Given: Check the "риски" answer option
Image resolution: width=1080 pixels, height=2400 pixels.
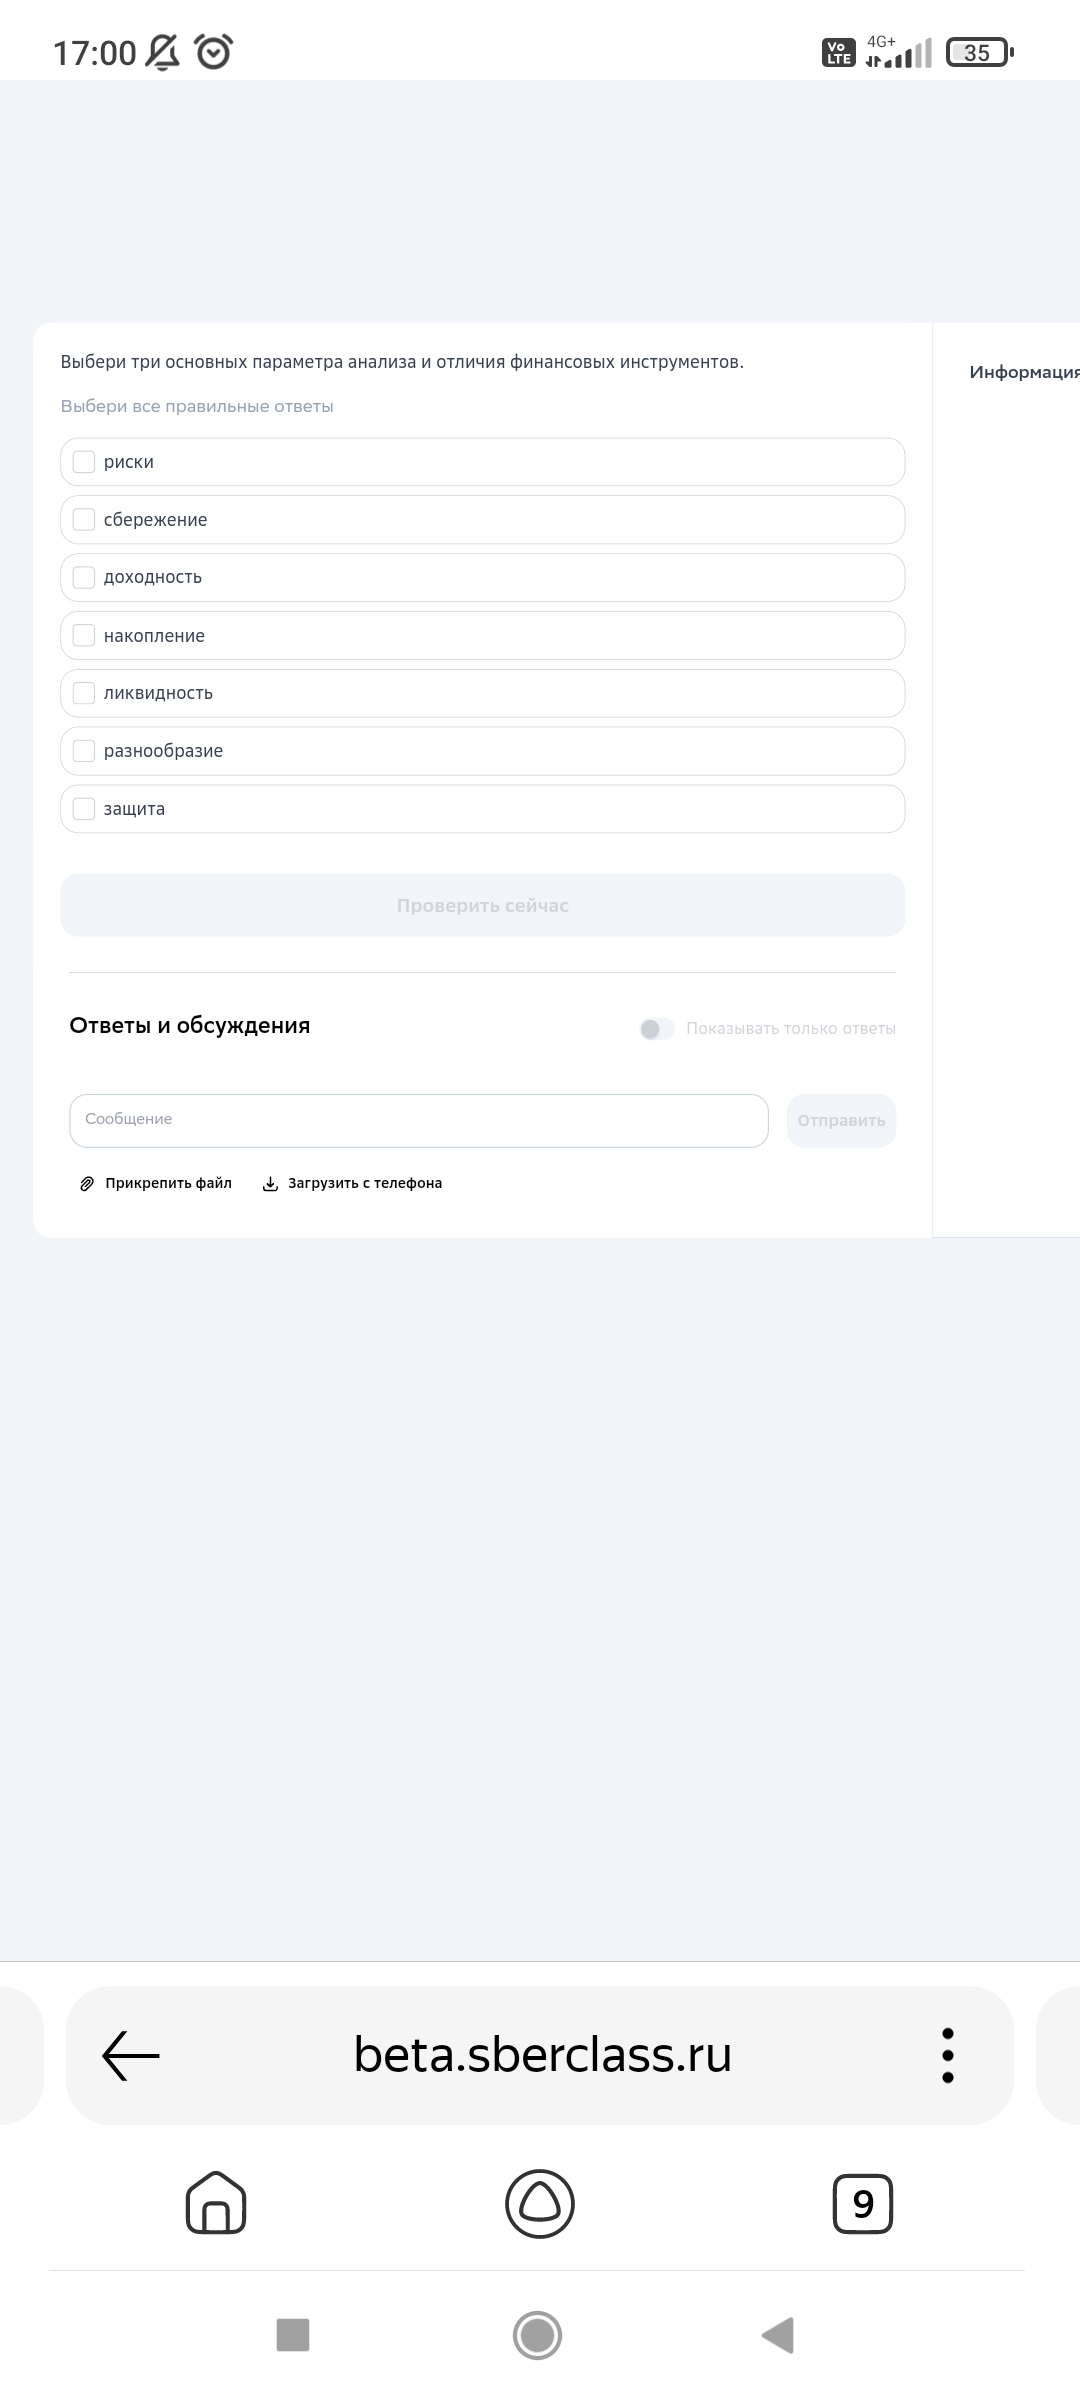Looking at the screenshot, I should pyautogui.click(x=483, y=462).
